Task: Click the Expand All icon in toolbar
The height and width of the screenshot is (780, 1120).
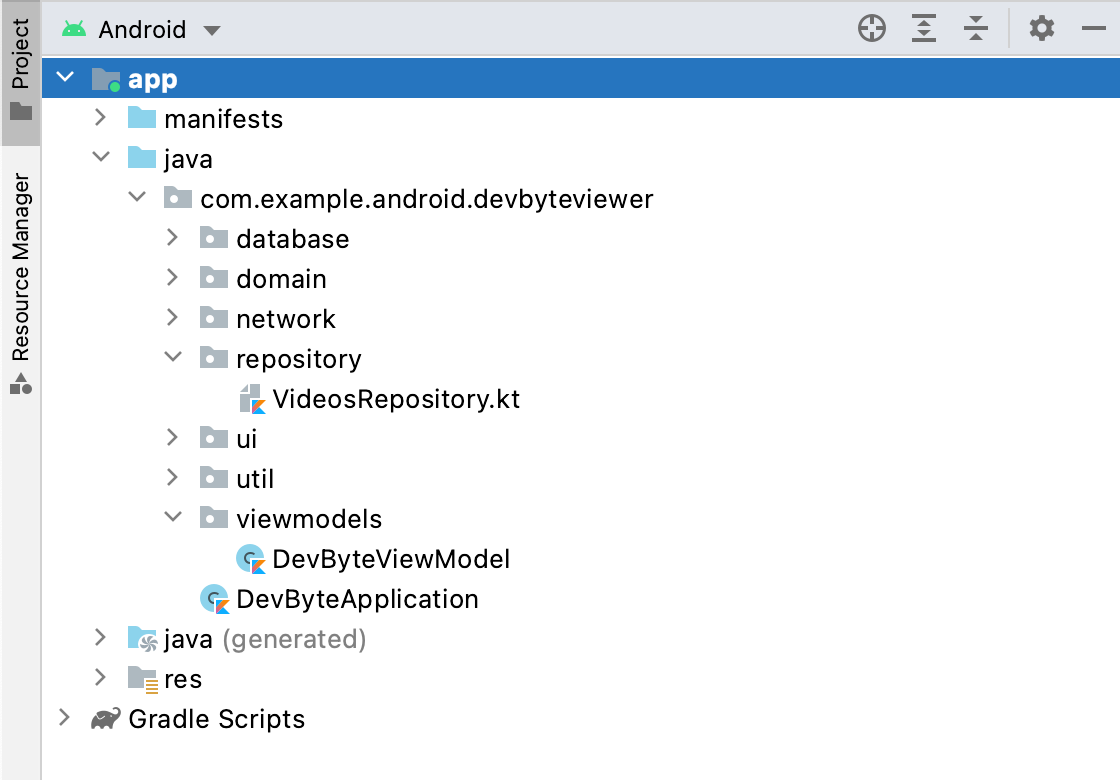Action: tap(923, 28)
